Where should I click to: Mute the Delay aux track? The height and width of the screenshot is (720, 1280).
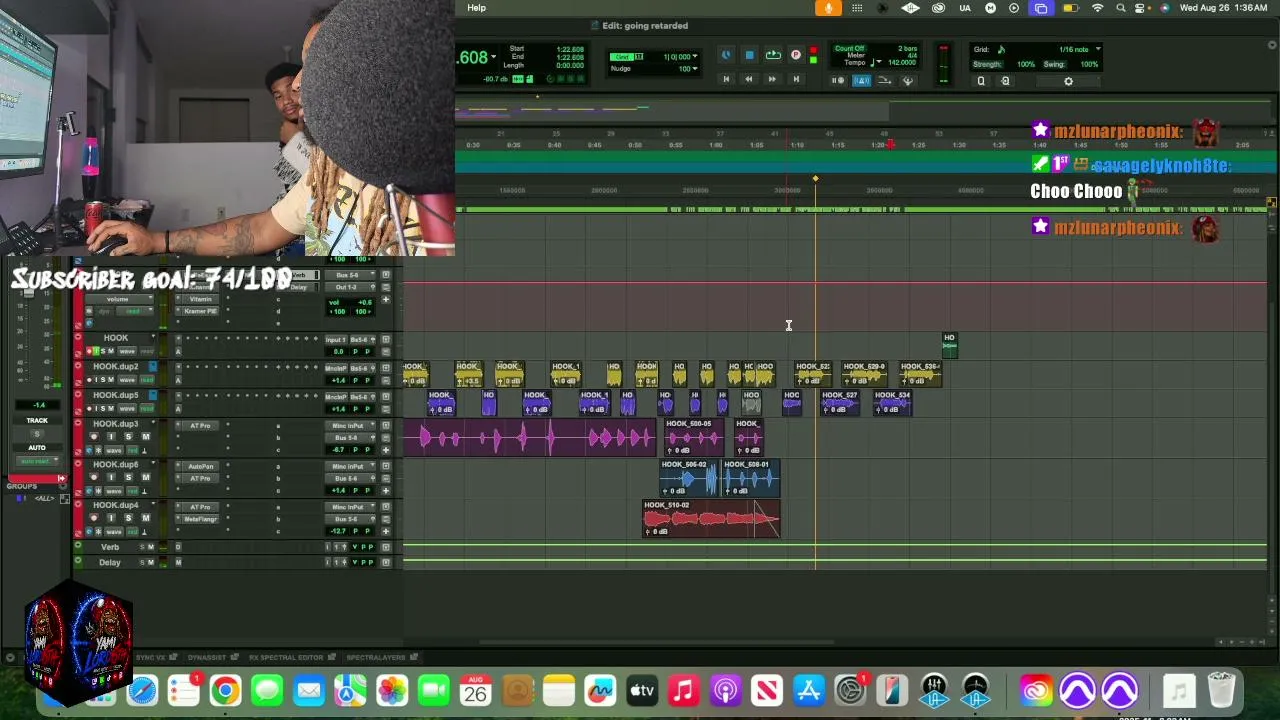[152, 562]
